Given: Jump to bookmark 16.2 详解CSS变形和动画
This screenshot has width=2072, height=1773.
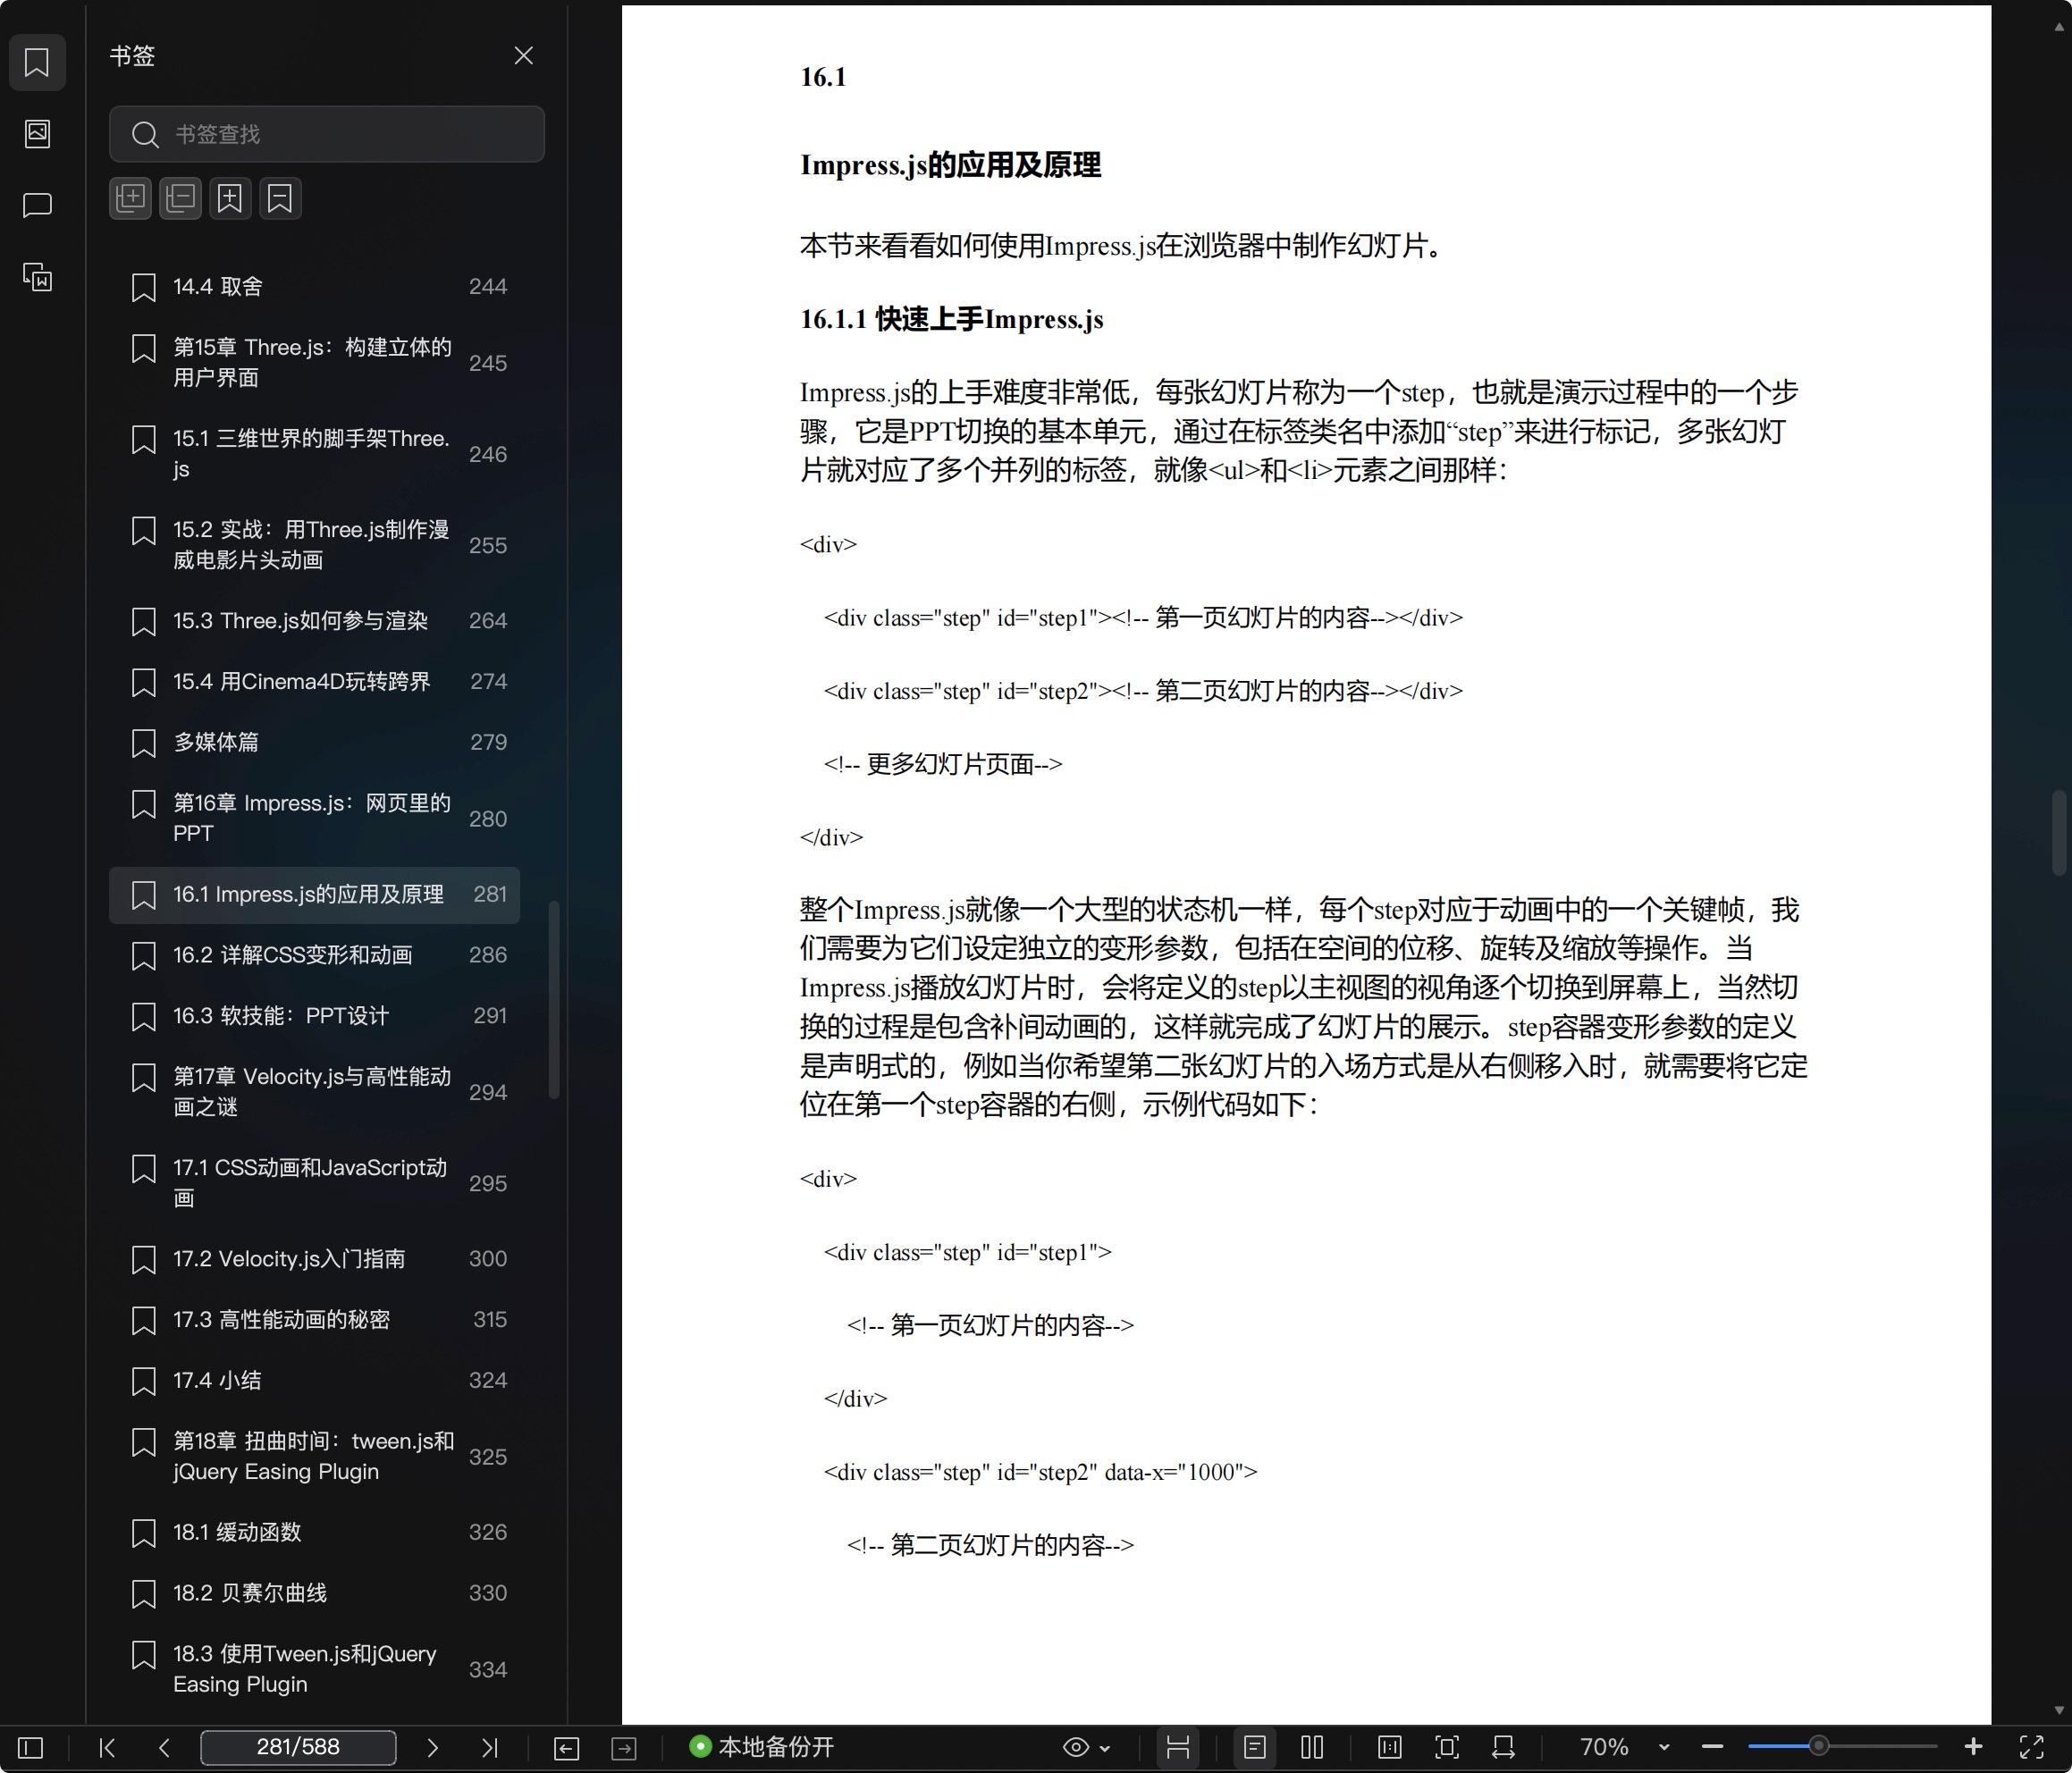Looking at the screenshot, I should (314, 956).
